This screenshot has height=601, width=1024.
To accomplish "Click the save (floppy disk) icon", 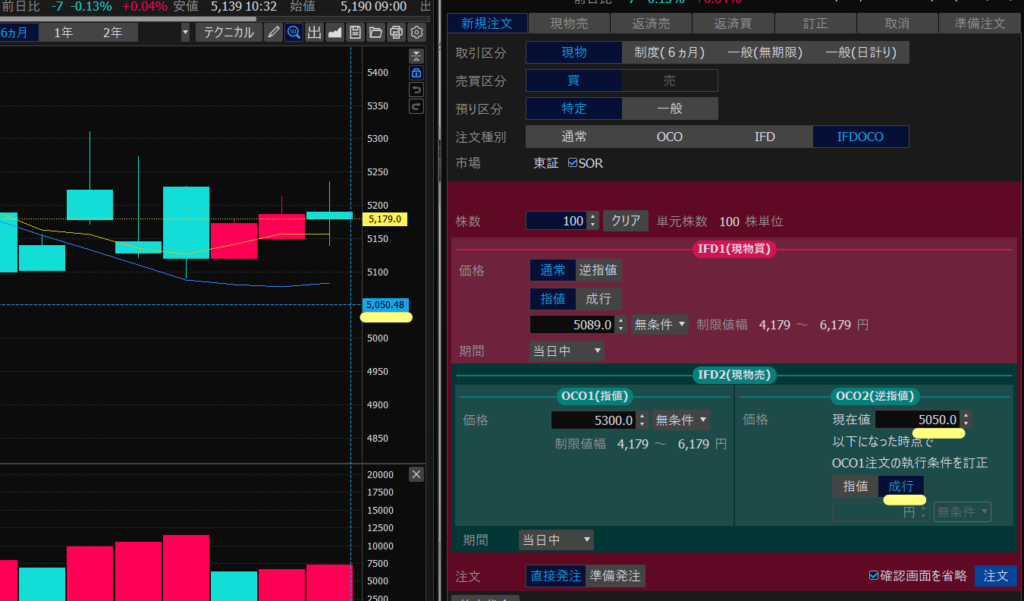I will pos(356,31).
